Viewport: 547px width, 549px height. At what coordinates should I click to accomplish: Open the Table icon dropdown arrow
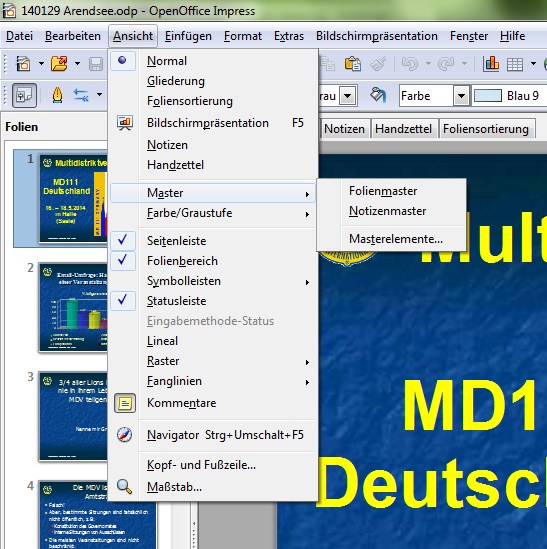(533, 64)
